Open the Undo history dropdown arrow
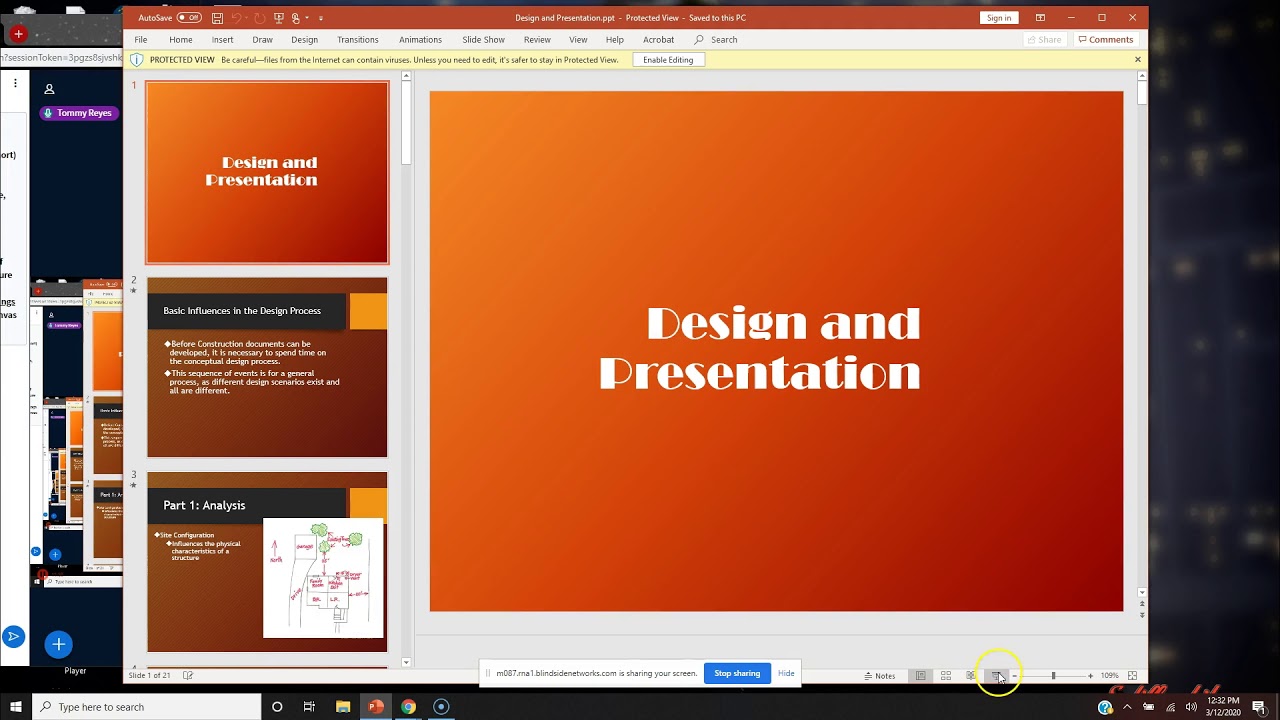 (x=247, y=18)
